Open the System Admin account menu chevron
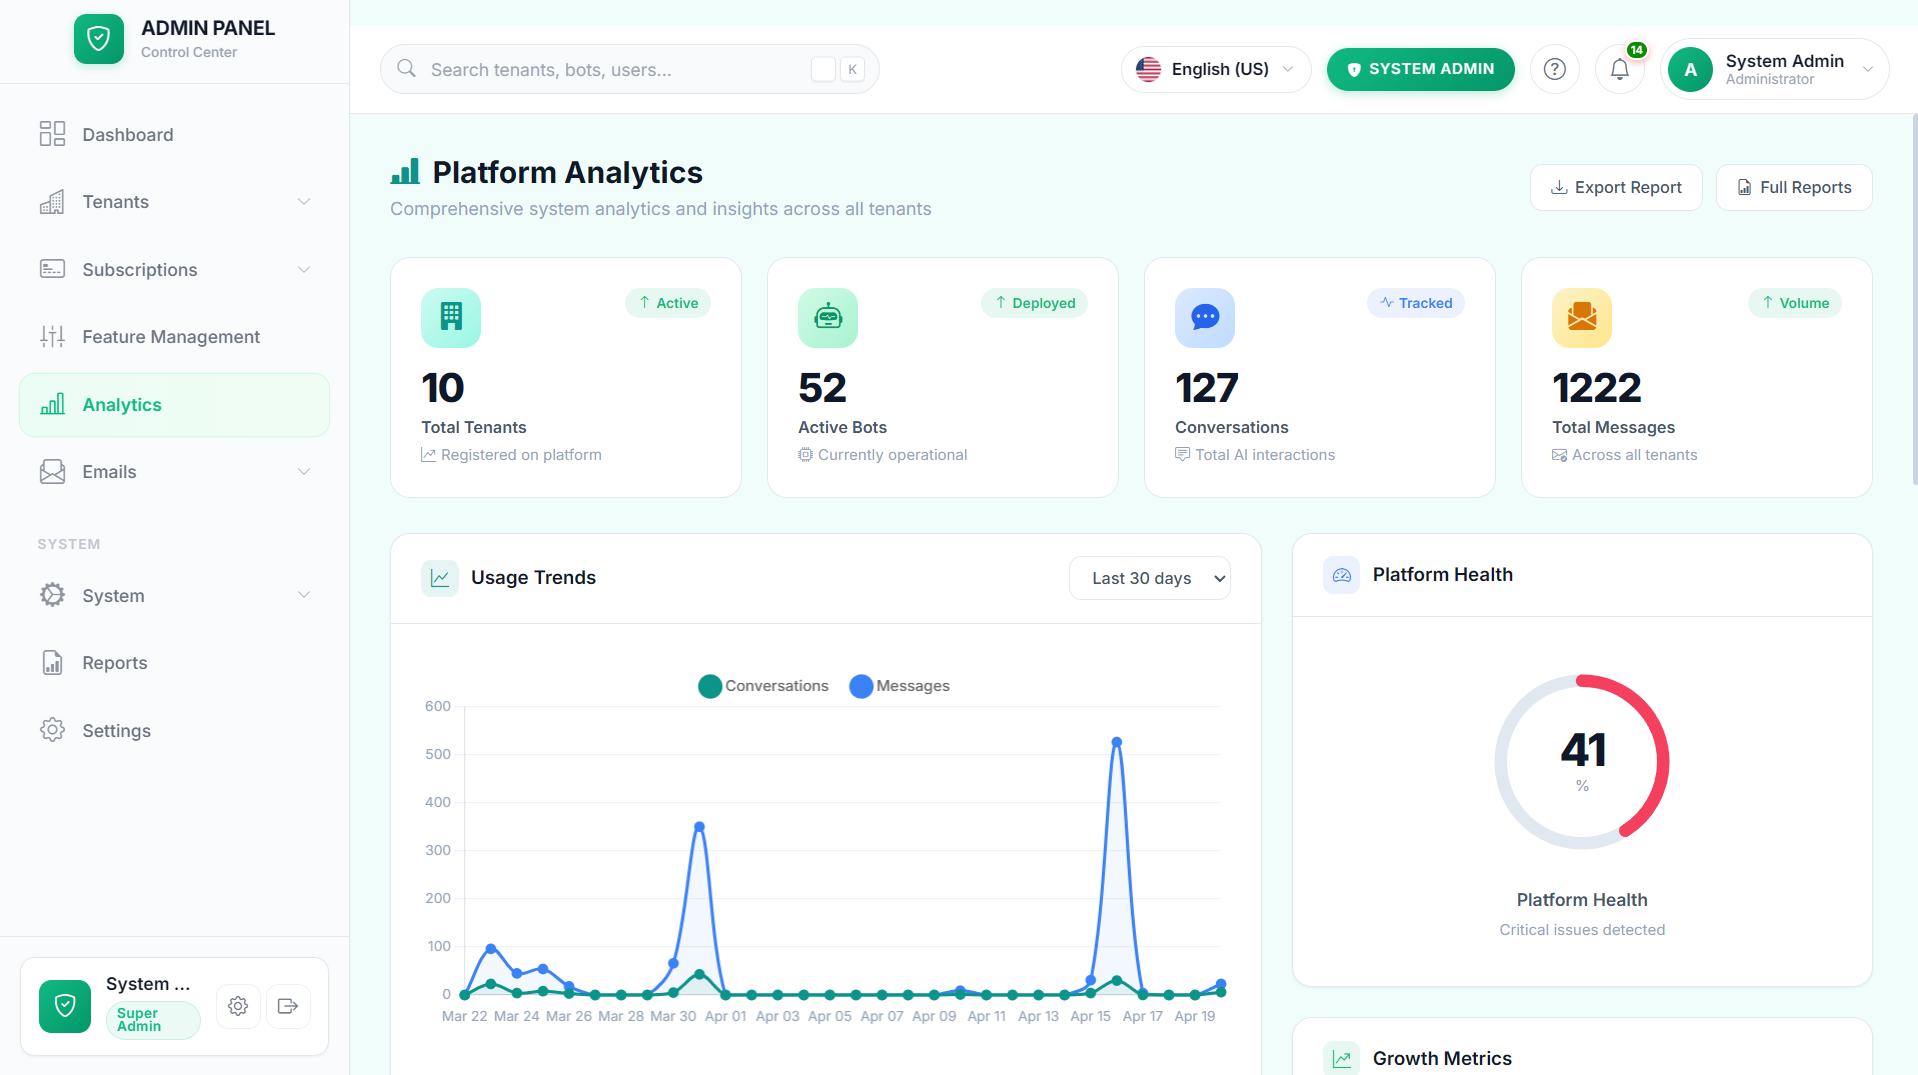 point(1868,69)
